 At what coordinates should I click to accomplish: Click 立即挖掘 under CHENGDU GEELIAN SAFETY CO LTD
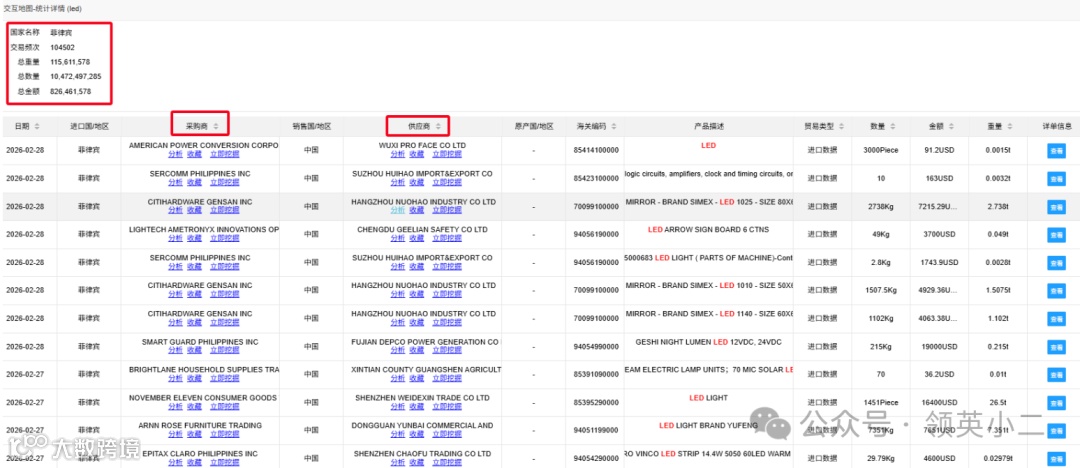tap(447, 238)
